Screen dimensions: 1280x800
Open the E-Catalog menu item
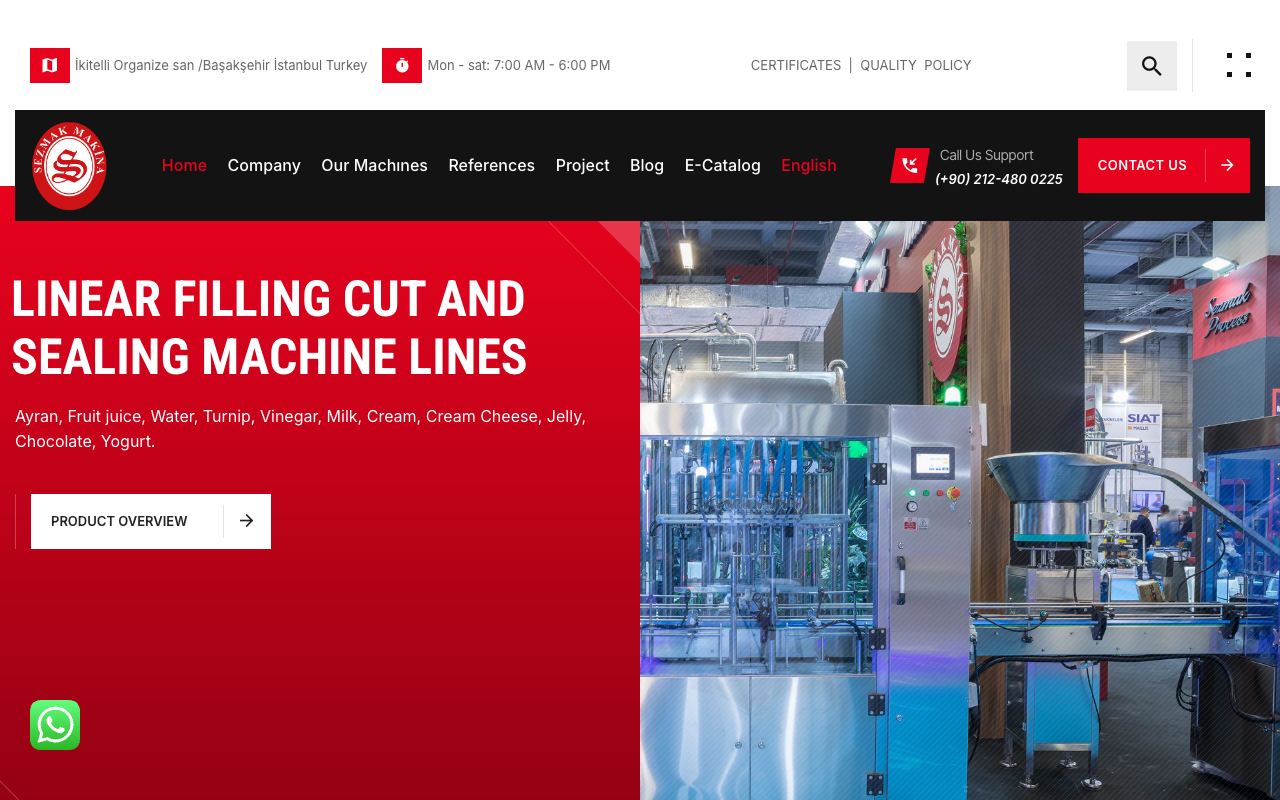(722, 165)
